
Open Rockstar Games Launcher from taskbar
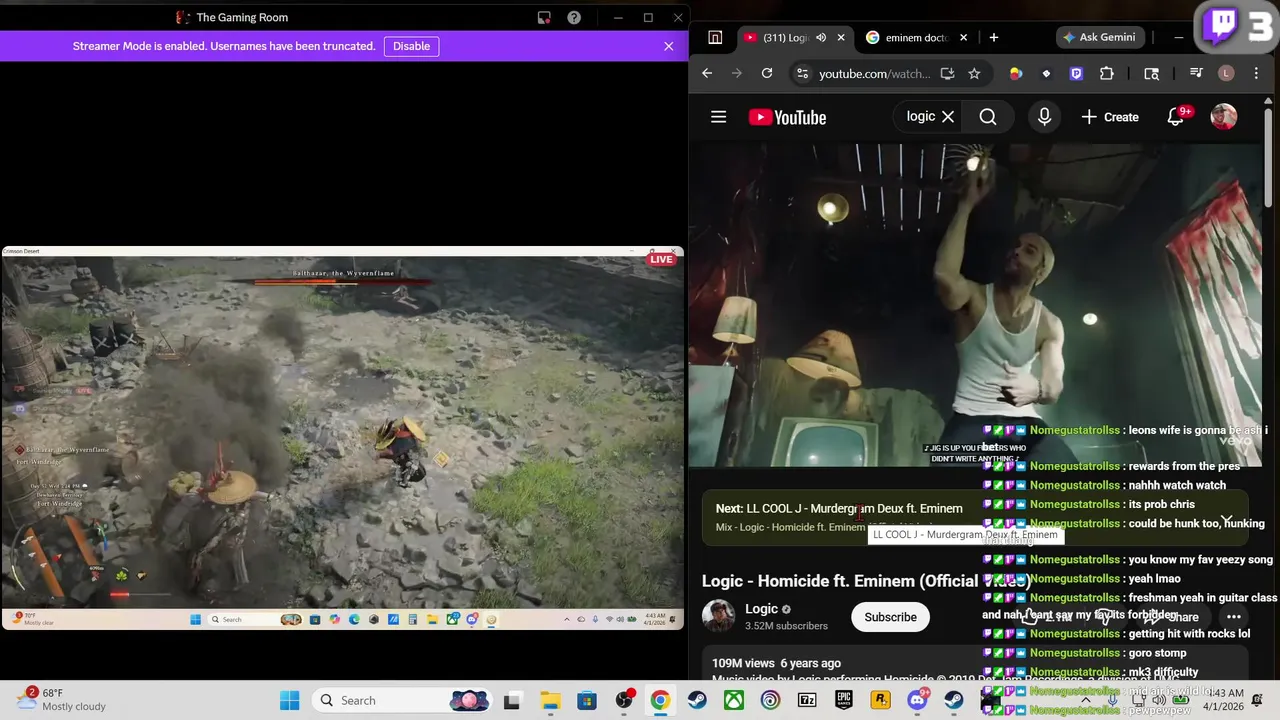(880, 700)
